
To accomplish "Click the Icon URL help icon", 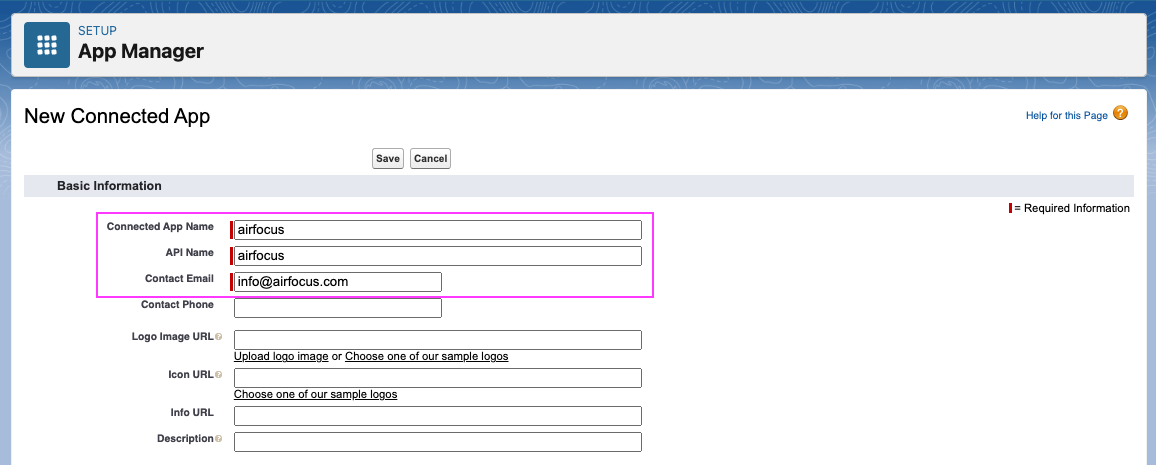I will pyautogui.click(x=218, y=375).
